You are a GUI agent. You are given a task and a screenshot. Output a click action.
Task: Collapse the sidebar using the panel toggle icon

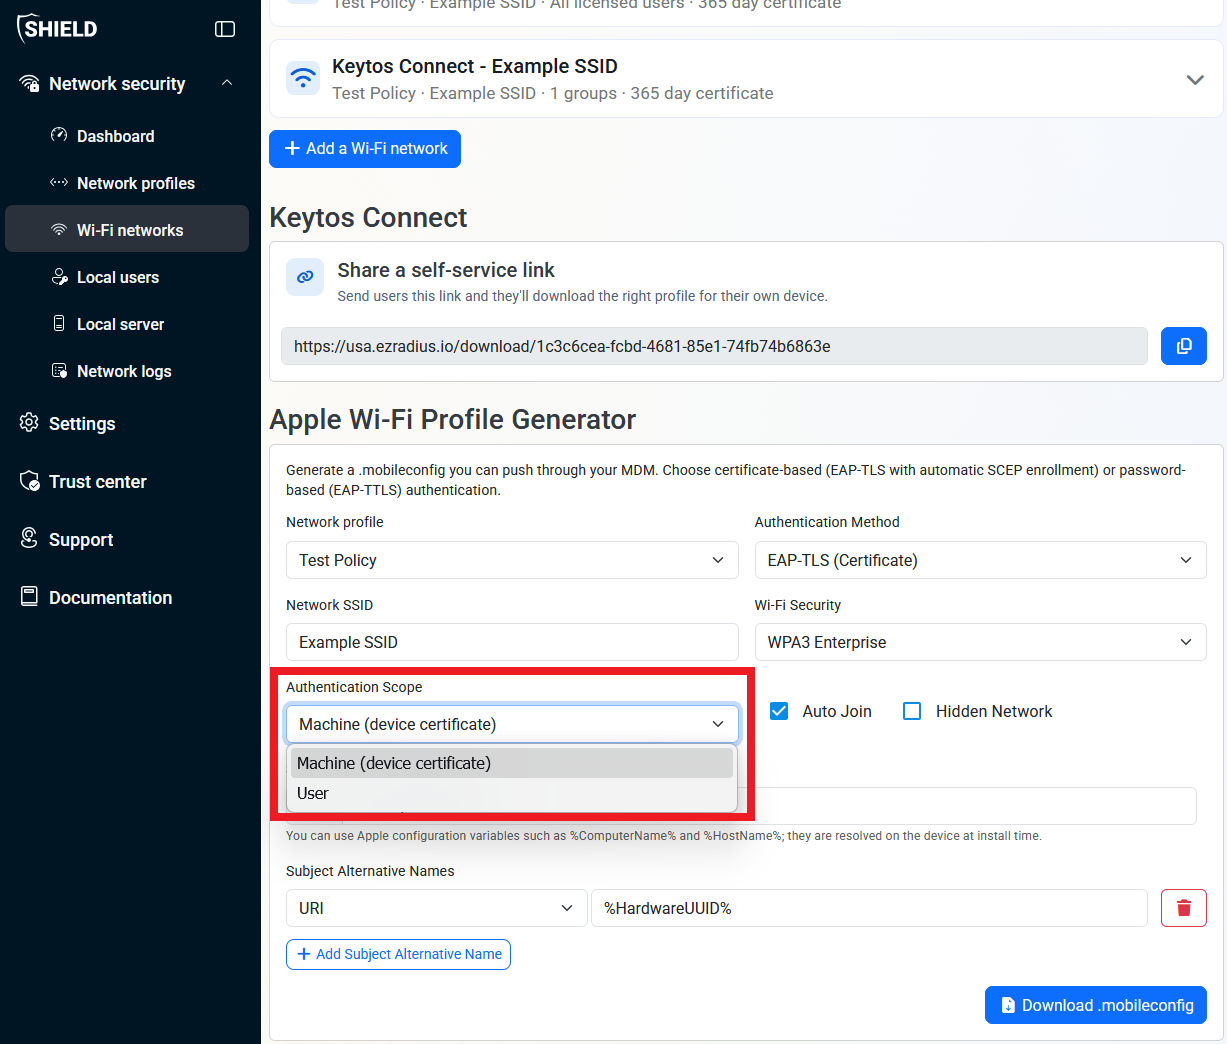click(x=225, y=29)
